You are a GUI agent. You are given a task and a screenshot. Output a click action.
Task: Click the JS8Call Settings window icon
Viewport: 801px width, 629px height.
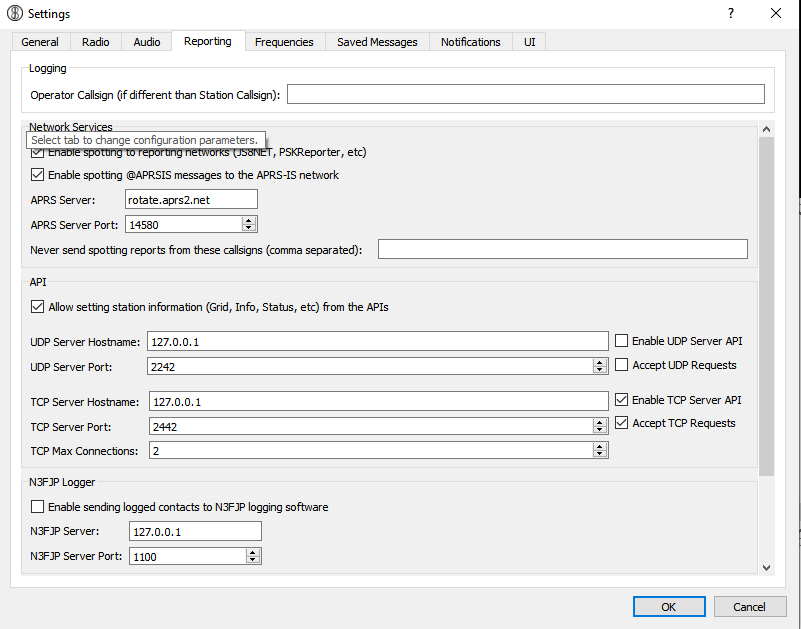[x=15, y=13]
